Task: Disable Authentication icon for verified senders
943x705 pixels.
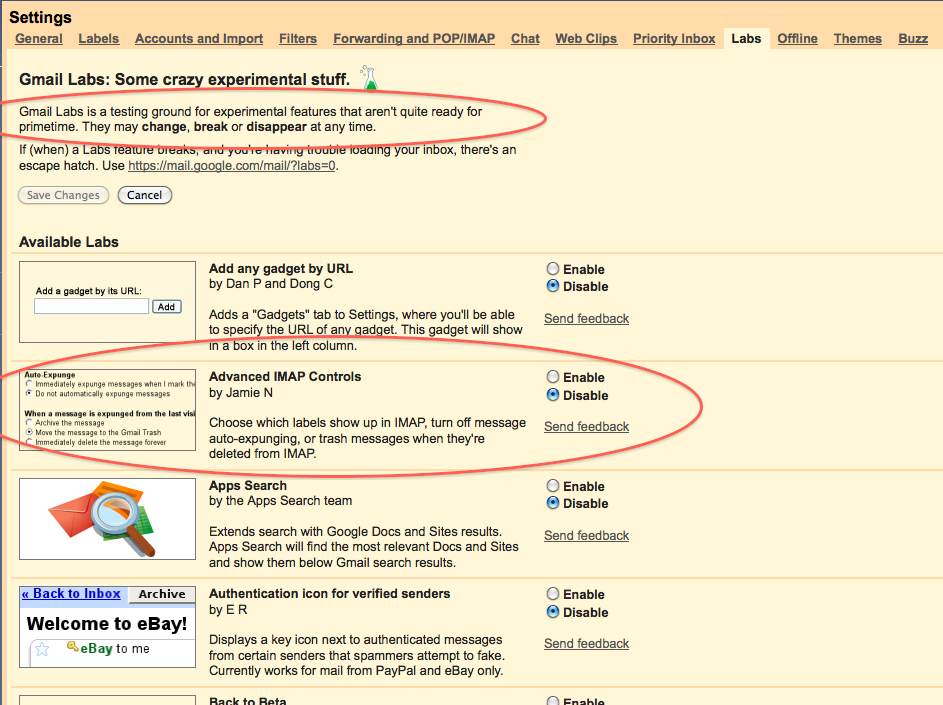Action: (553, 612)
